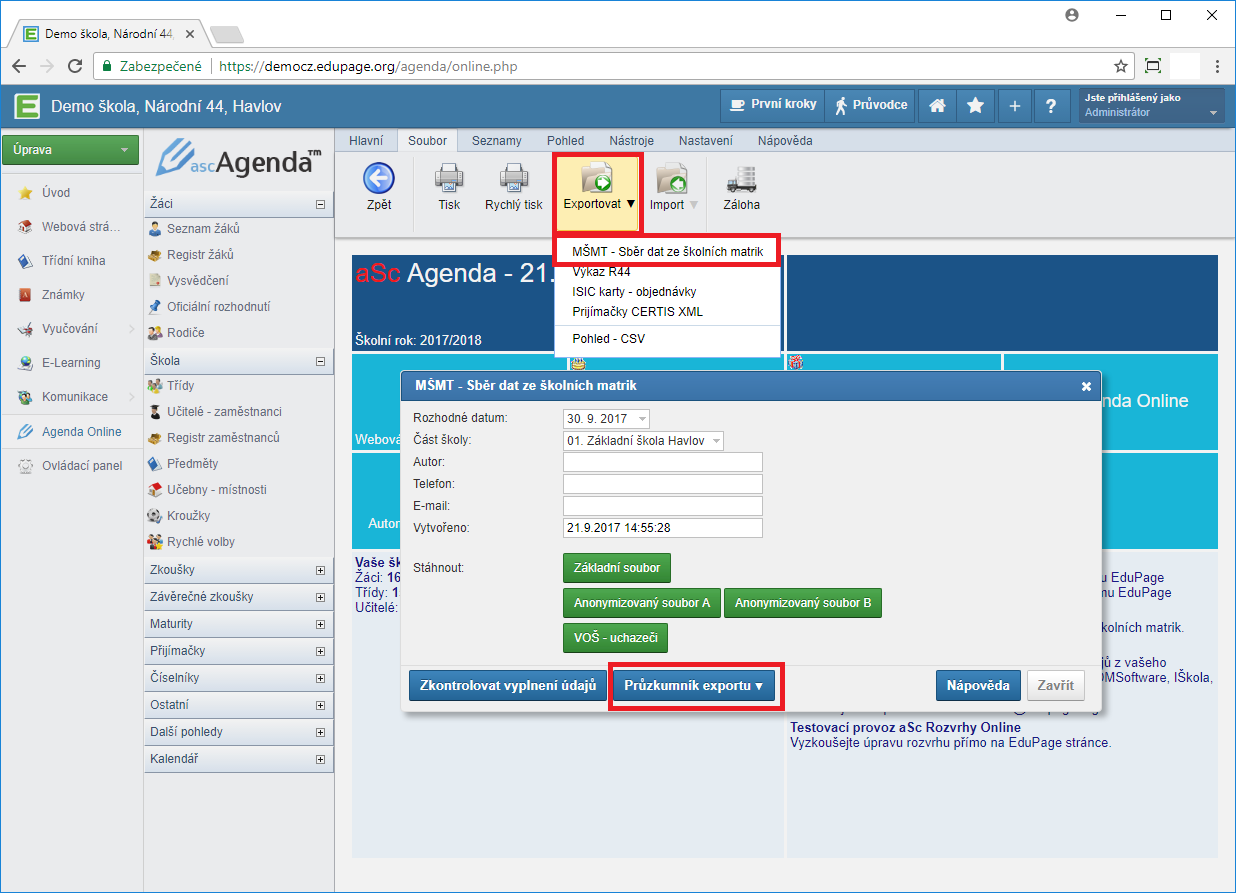Open Ovládací panel in sidebar
Screen dimensions: 1236x893
click(82, 466)
